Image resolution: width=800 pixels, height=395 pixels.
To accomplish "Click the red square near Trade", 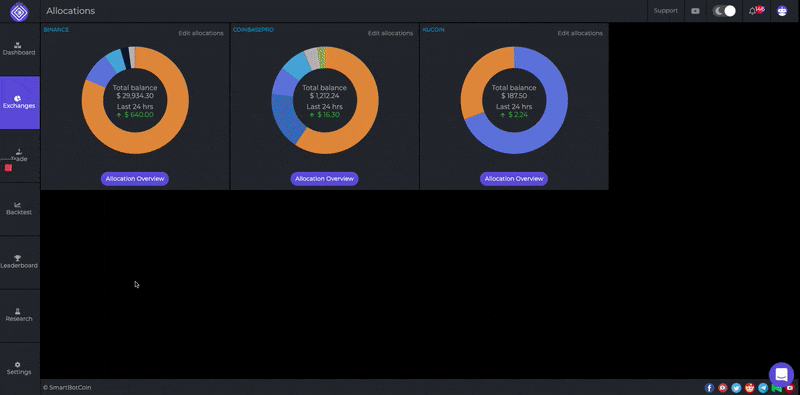I will (x=8, y=168).
